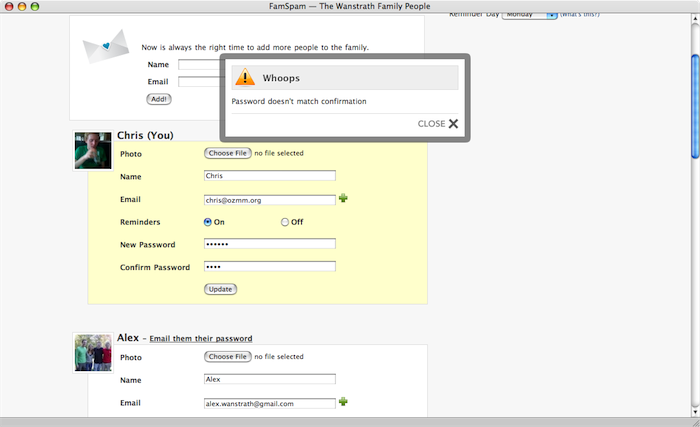Click green plus icon next to Chris's email
Image resolution: width=700 pixels, height=427 pixels.
tap(343, 199)
